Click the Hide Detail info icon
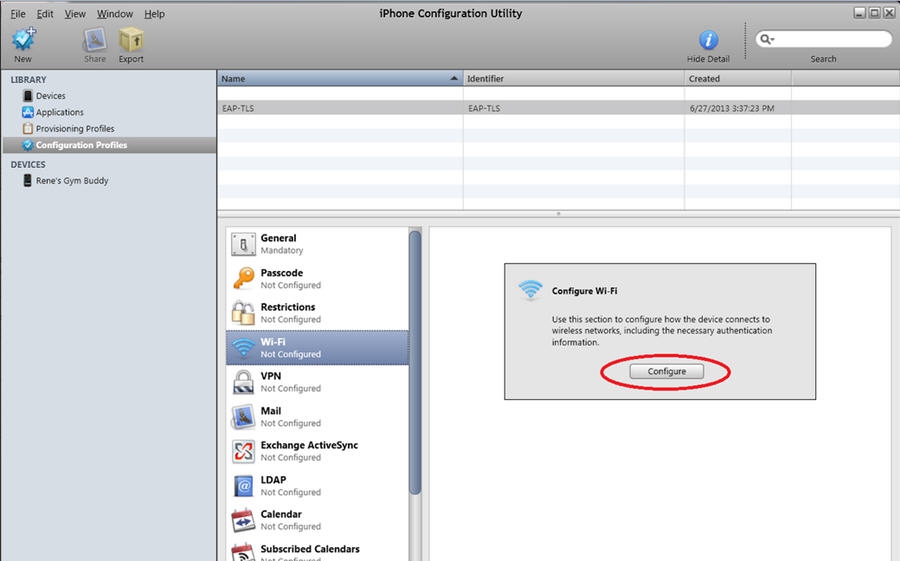 tap(708, 40)
